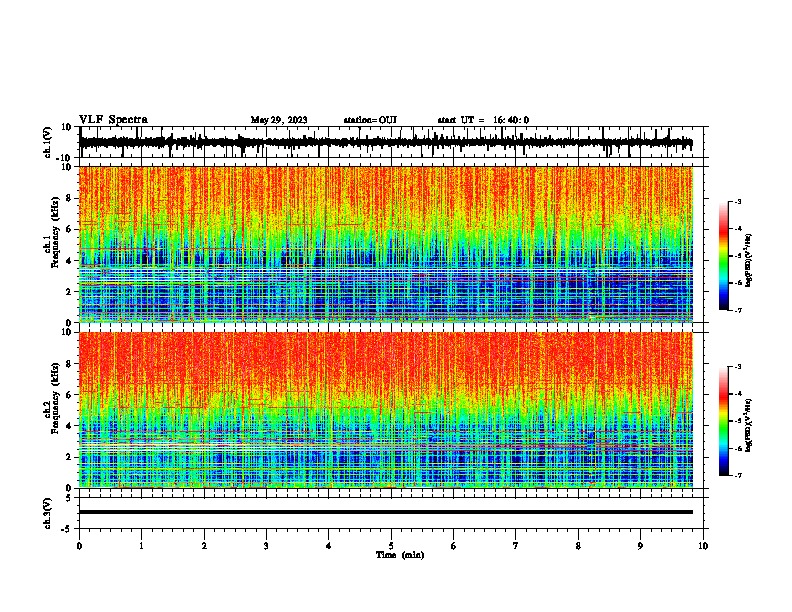Viewport: 792px width, 612px height.
Task: Click the ch.1 spectrogram color scale bar
Action: coord(724,256)
